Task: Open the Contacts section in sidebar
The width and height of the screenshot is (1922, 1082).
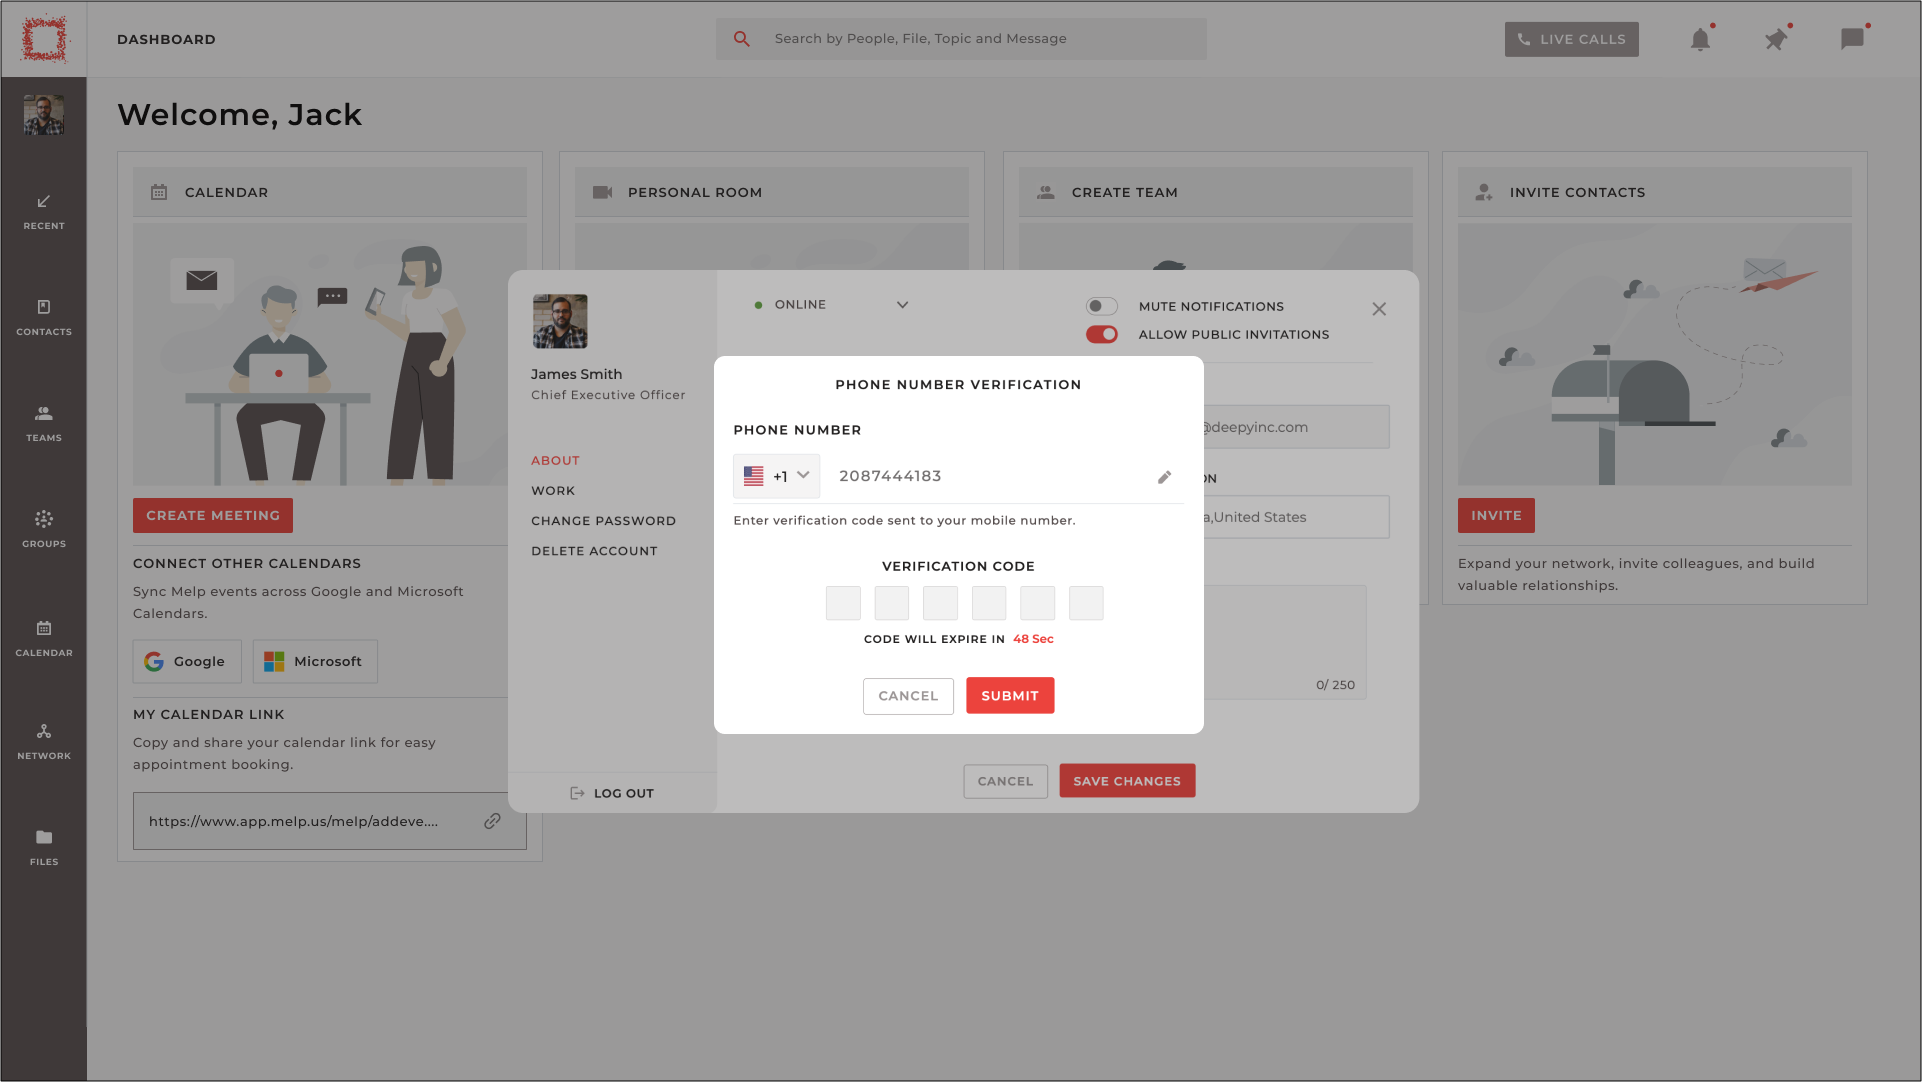Action: coord(44,317)
